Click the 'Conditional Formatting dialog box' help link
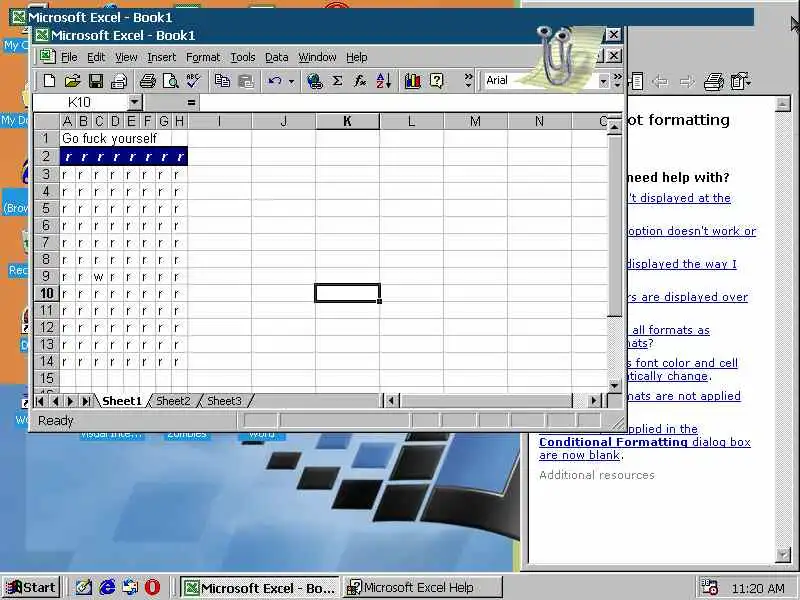Image resolution: width=800 pixels, height=600 pixels. click(x=644, y=442)
